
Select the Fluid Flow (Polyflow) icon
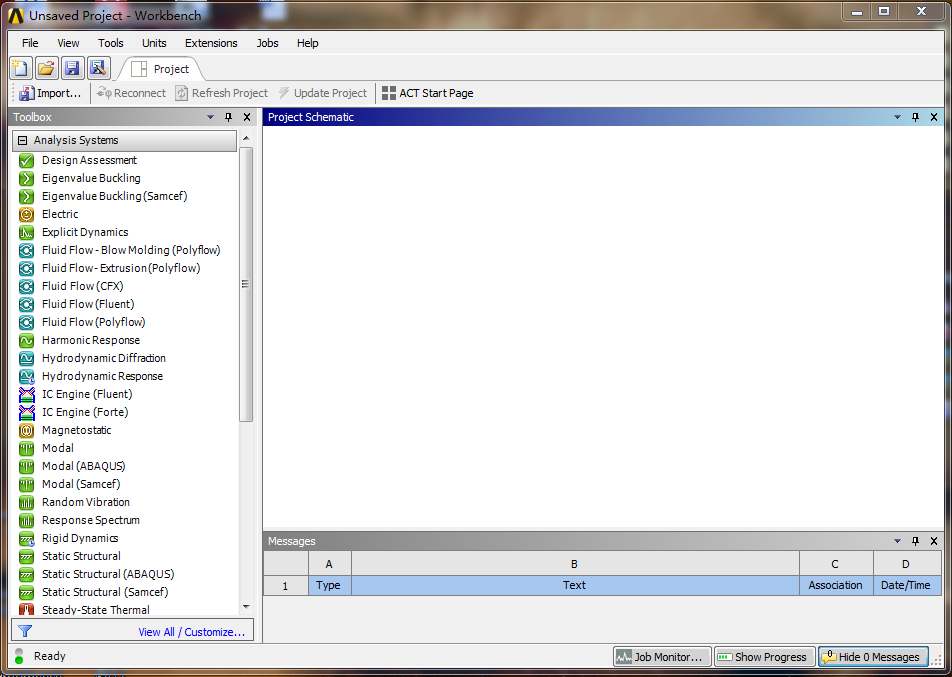(x=26, y=322)
